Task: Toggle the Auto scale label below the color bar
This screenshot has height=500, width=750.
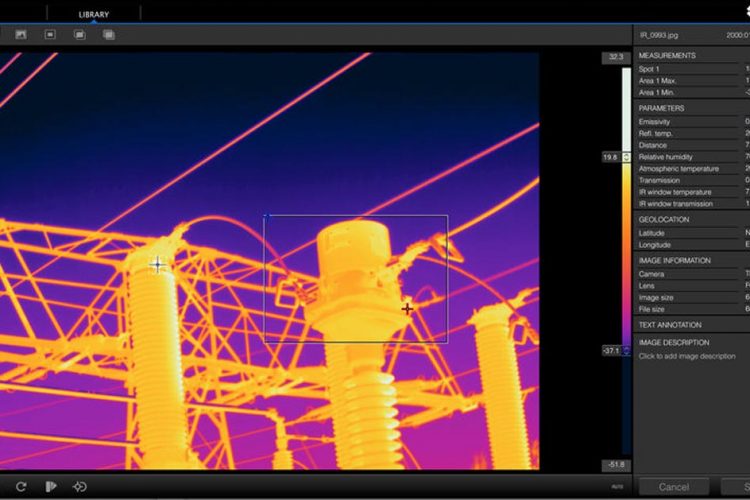Action: coord(617,485)
